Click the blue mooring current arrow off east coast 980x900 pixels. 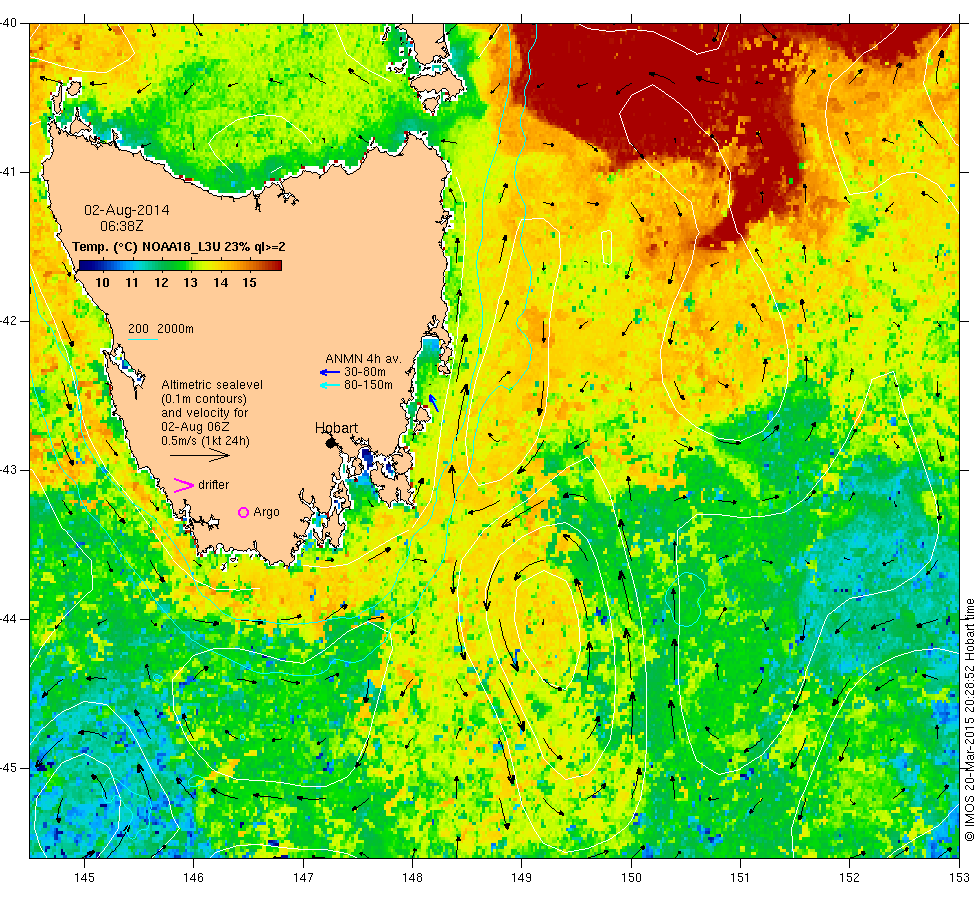(433, 403)
